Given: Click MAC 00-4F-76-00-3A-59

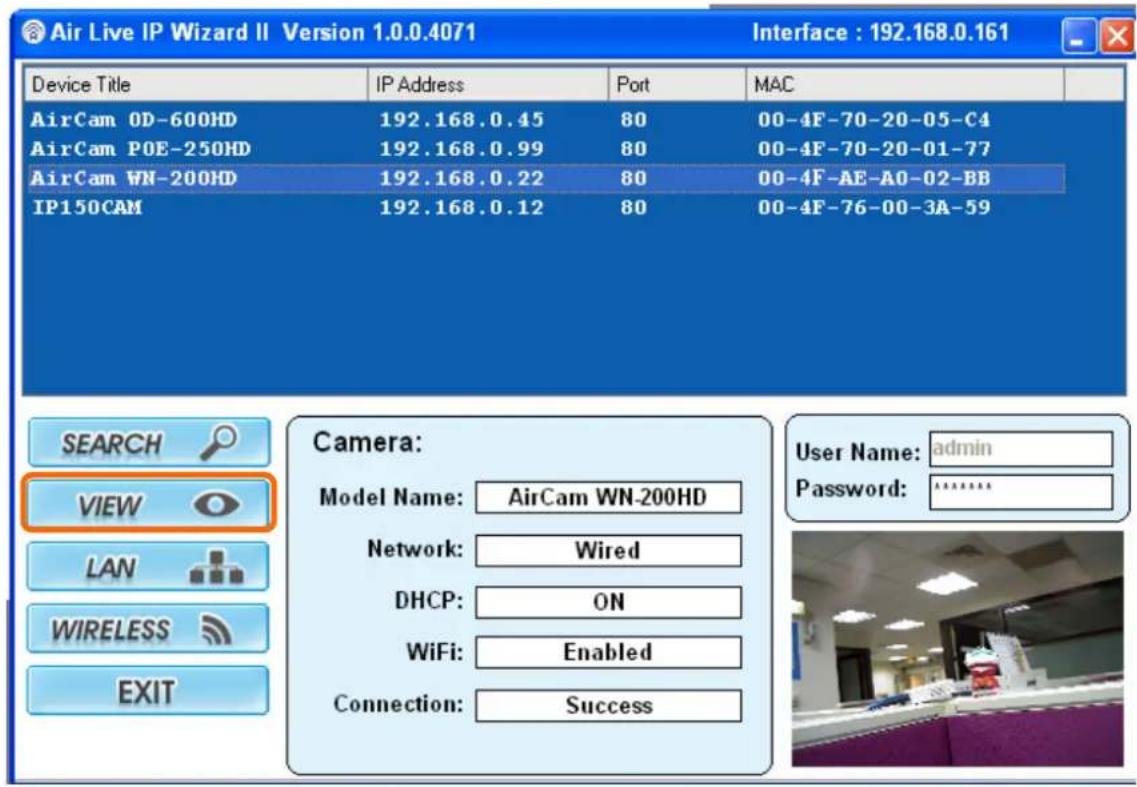Looking at the screenshot, I should (874, 207).
